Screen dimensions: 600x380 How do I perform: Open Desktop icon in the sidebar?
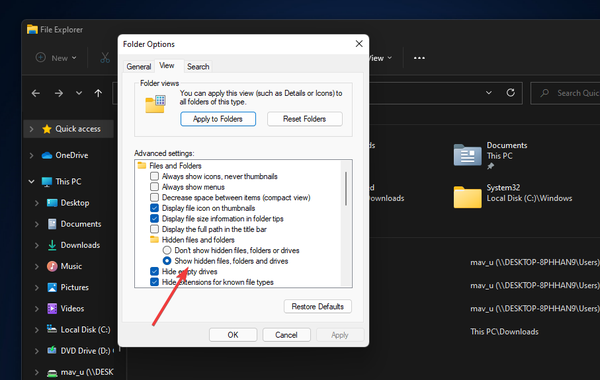(x=52, y=203)
